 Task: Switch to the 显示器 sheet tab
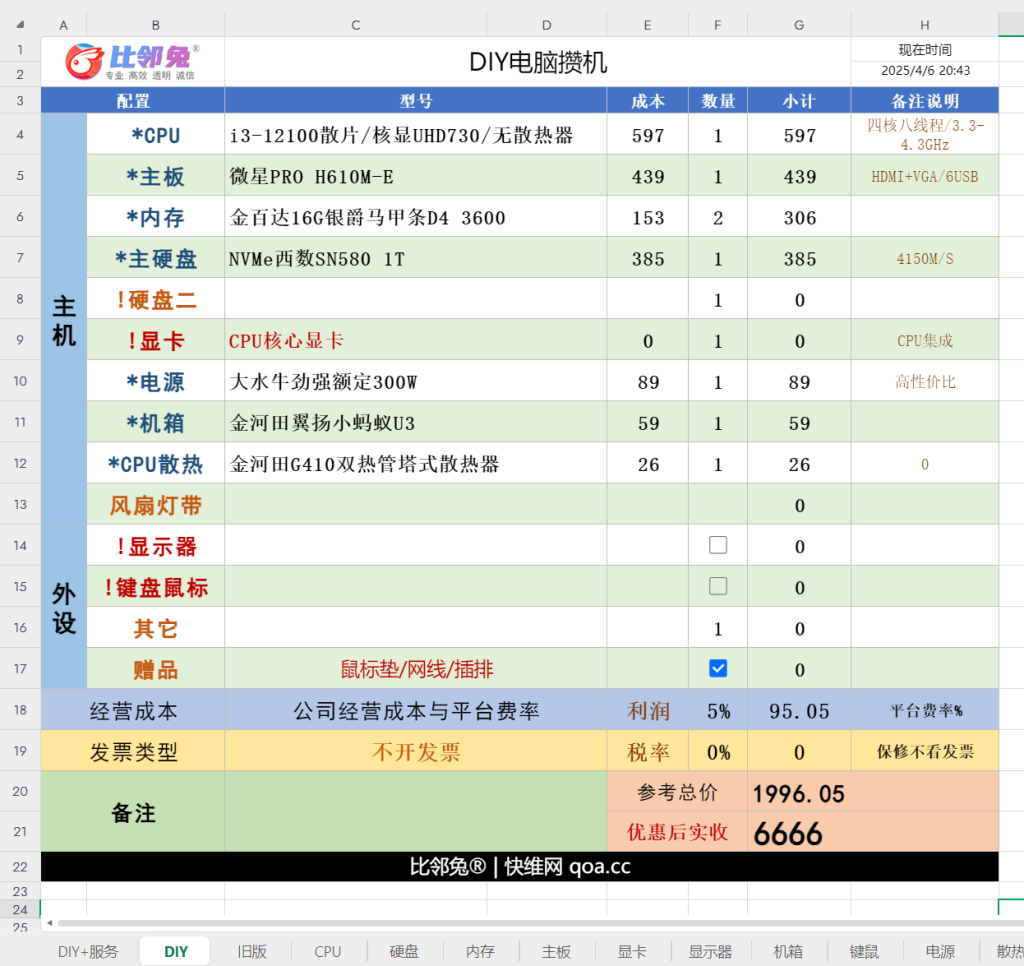click(x=710, y=952)
